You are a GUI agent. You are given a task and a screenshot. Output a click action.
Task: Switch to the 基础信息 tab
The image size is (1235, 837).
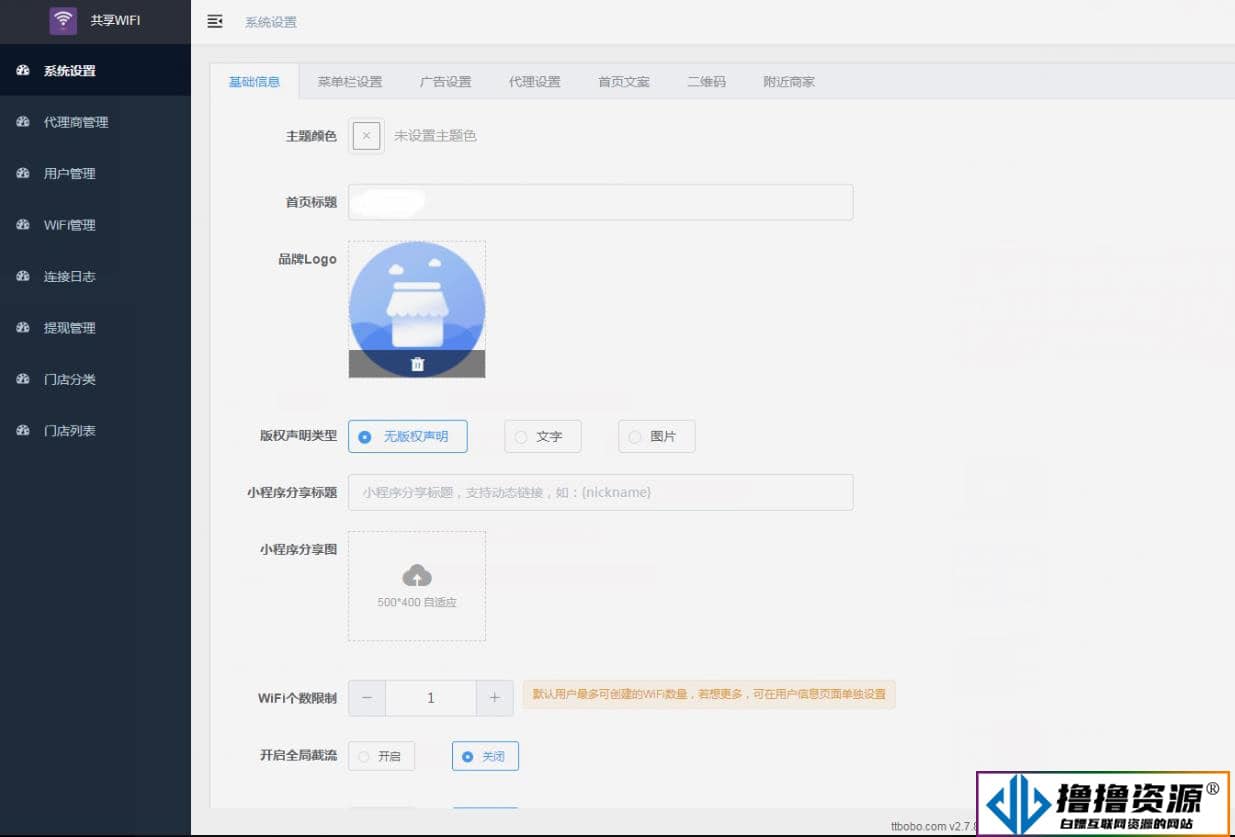point(255,82)
